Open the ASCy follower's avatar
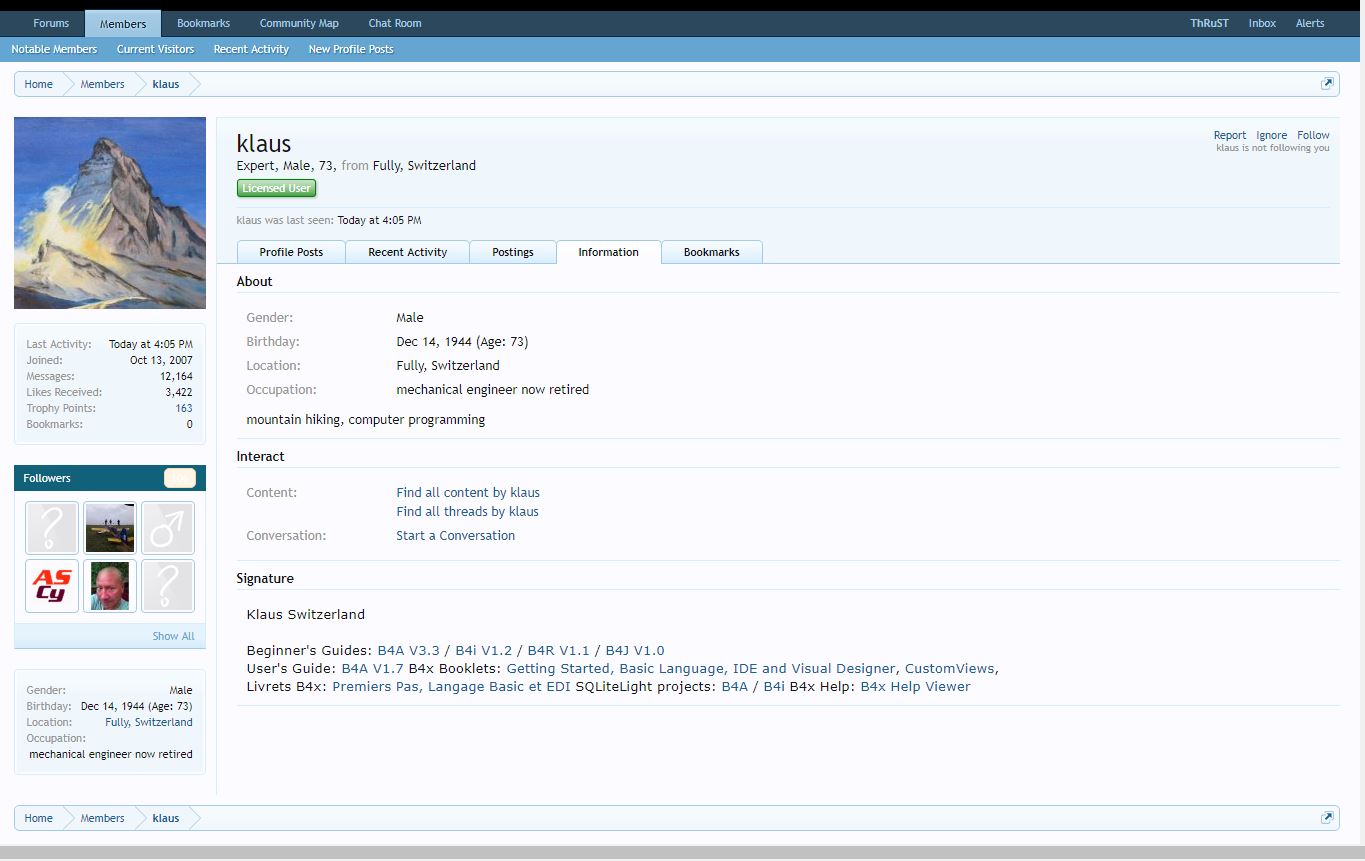1365x861 pixels. pos(51,585)
